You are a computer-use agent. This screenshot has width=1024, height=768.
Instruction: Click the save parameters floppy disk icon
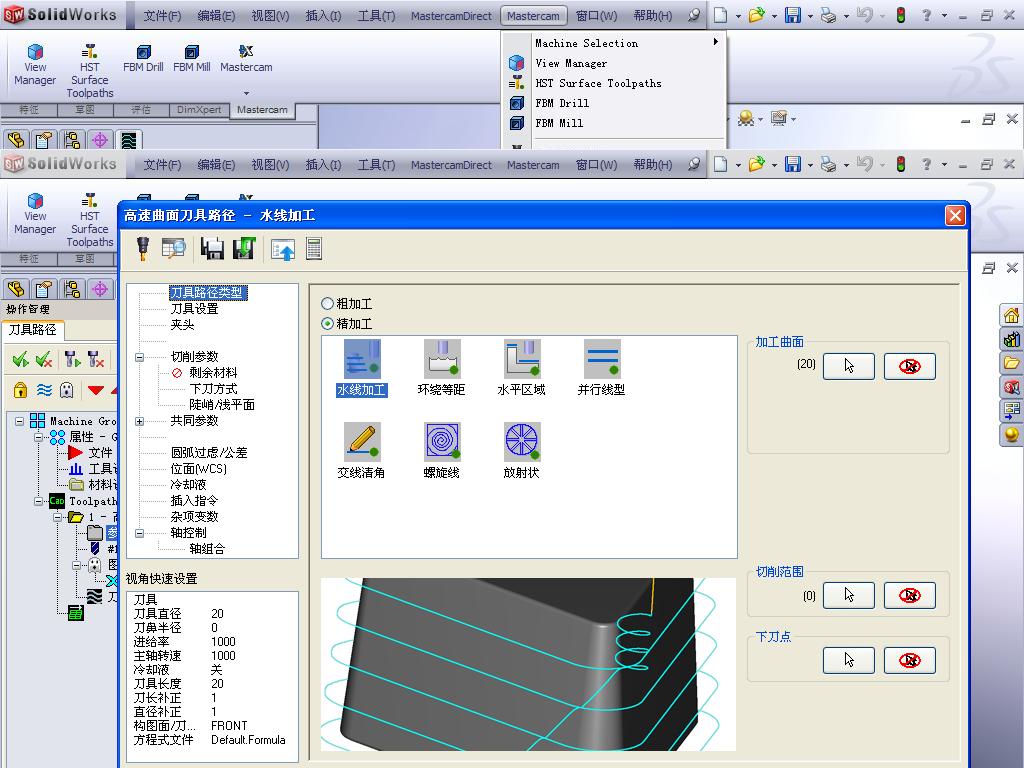[x=212, y=249]
